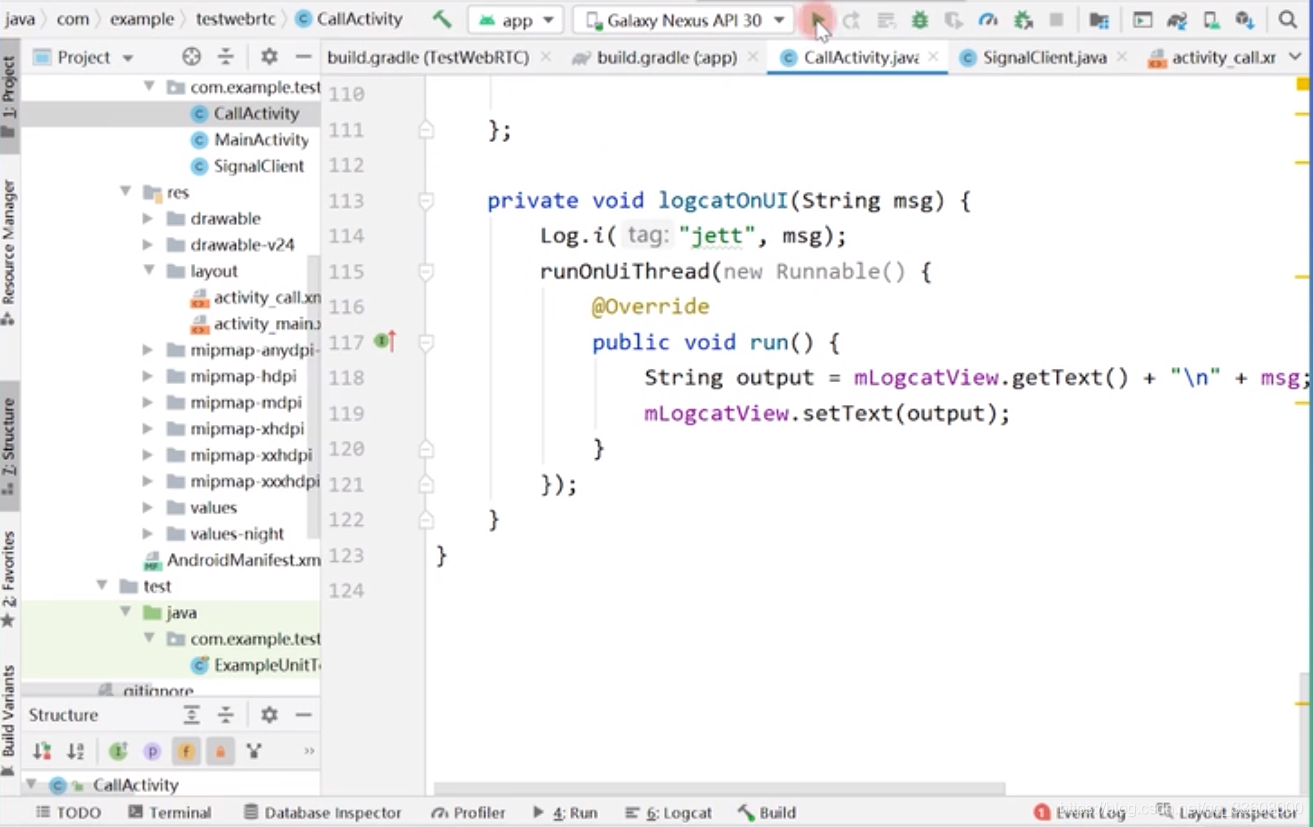Open Project Structure from toolbar

(x=1099, y=20)
